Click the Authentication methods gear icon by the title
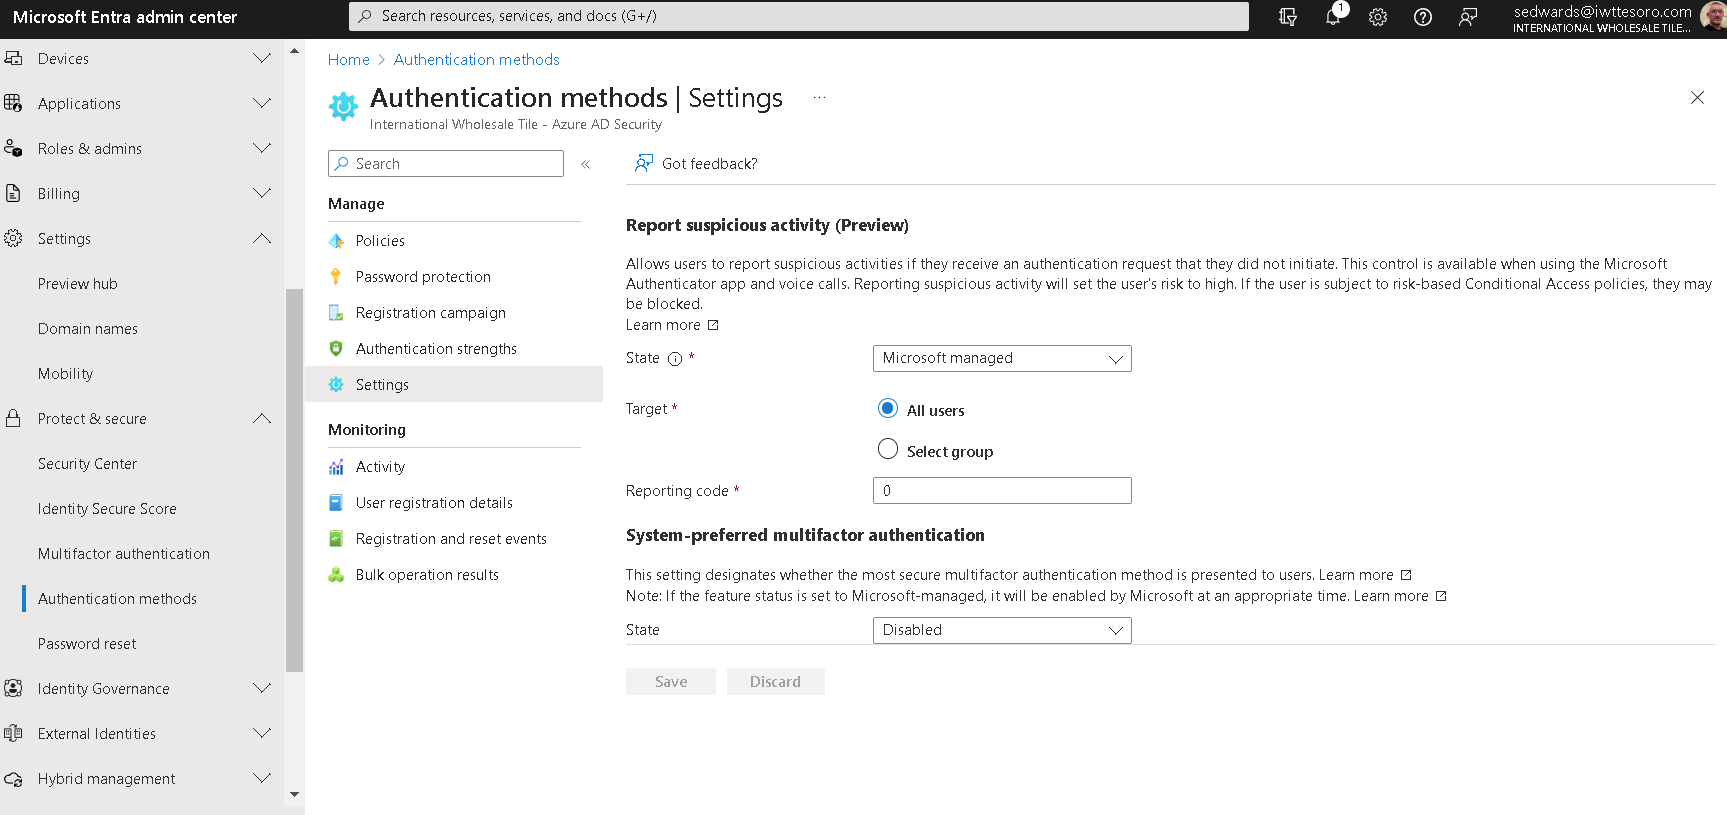1727x815 pixels. (x=343, y=106)
